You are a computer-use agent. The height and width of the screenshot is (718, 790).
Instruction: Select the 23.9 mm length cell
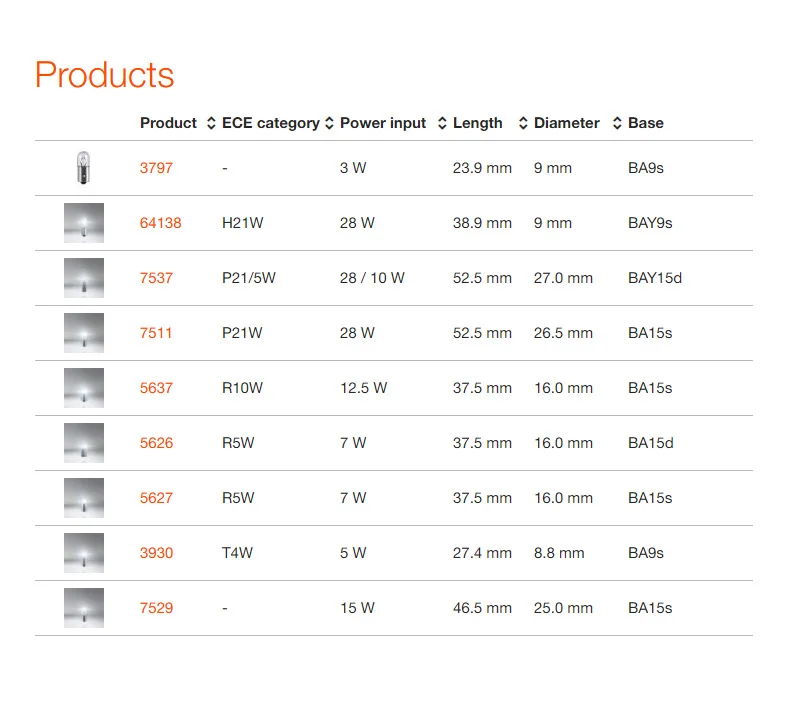[482, 168]
